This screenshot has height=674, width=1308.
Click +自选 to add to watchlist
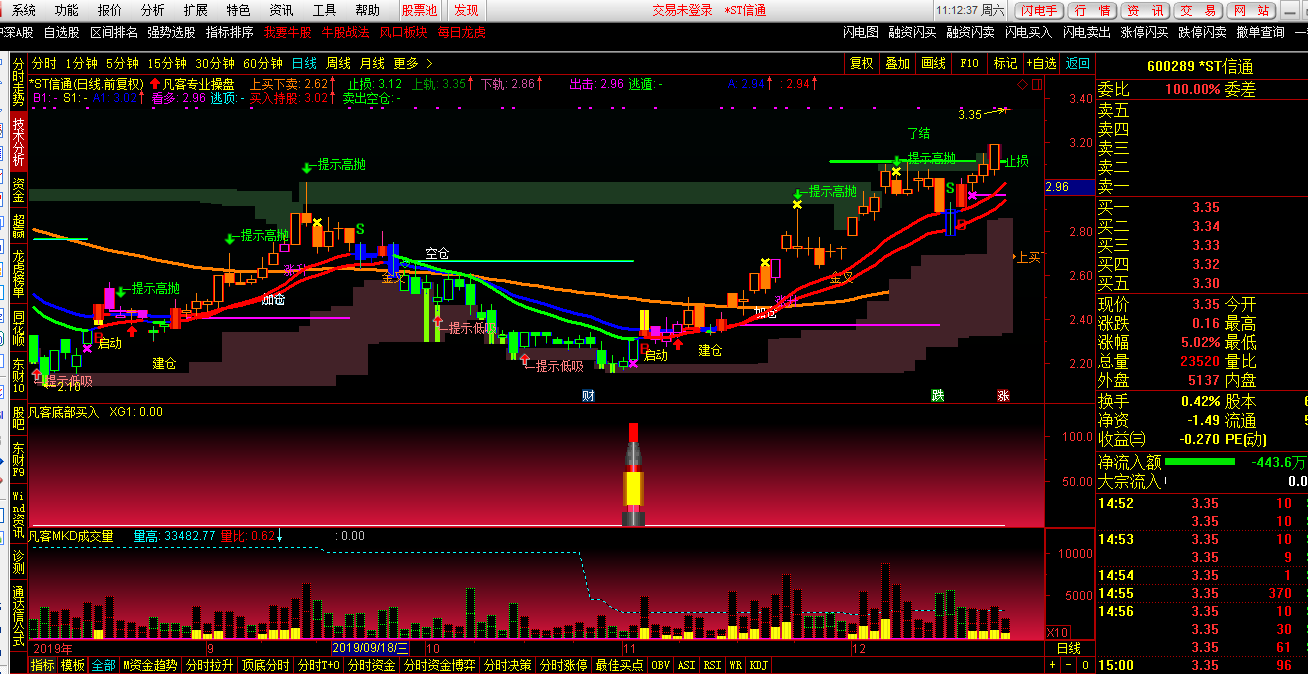click(1042, 63)
